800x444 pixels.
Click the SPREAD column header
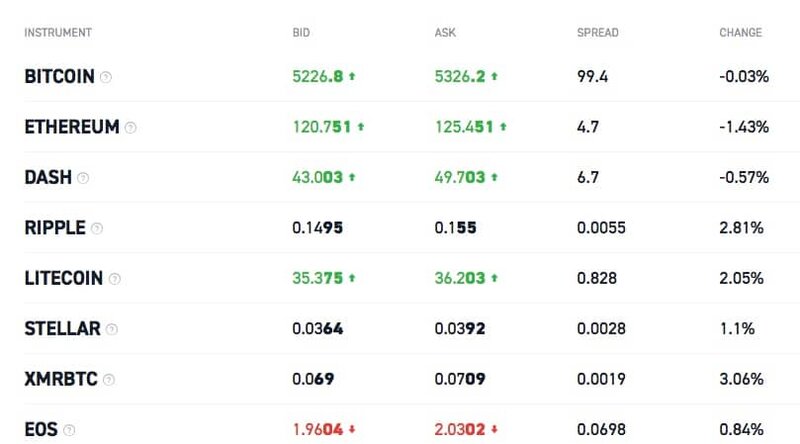598,33
